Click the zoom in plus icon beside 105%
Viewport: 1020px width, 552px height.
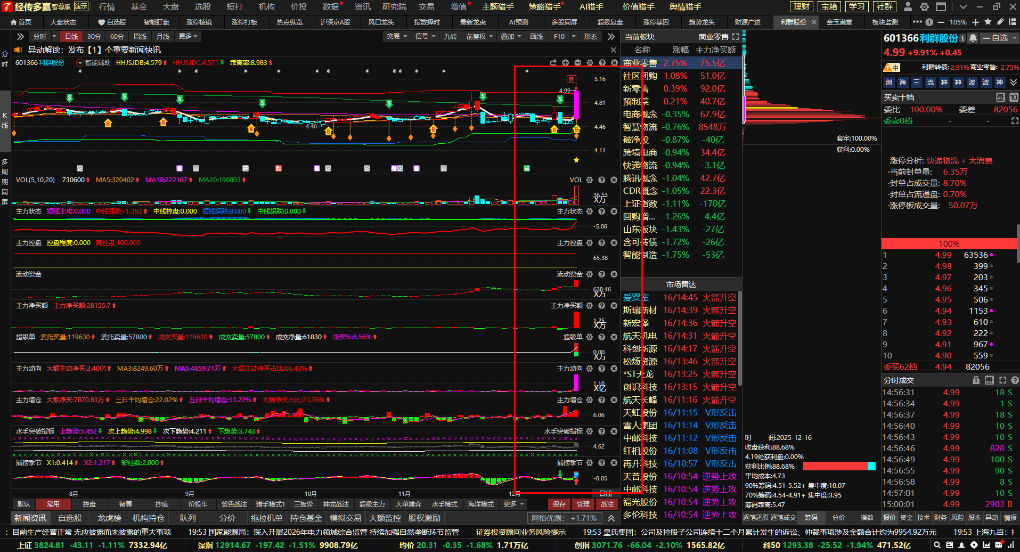[976, 21]
